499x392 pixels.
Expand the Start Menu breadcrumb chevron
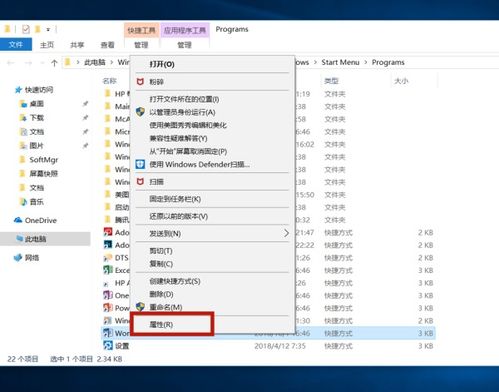click(x=366, y=62)
